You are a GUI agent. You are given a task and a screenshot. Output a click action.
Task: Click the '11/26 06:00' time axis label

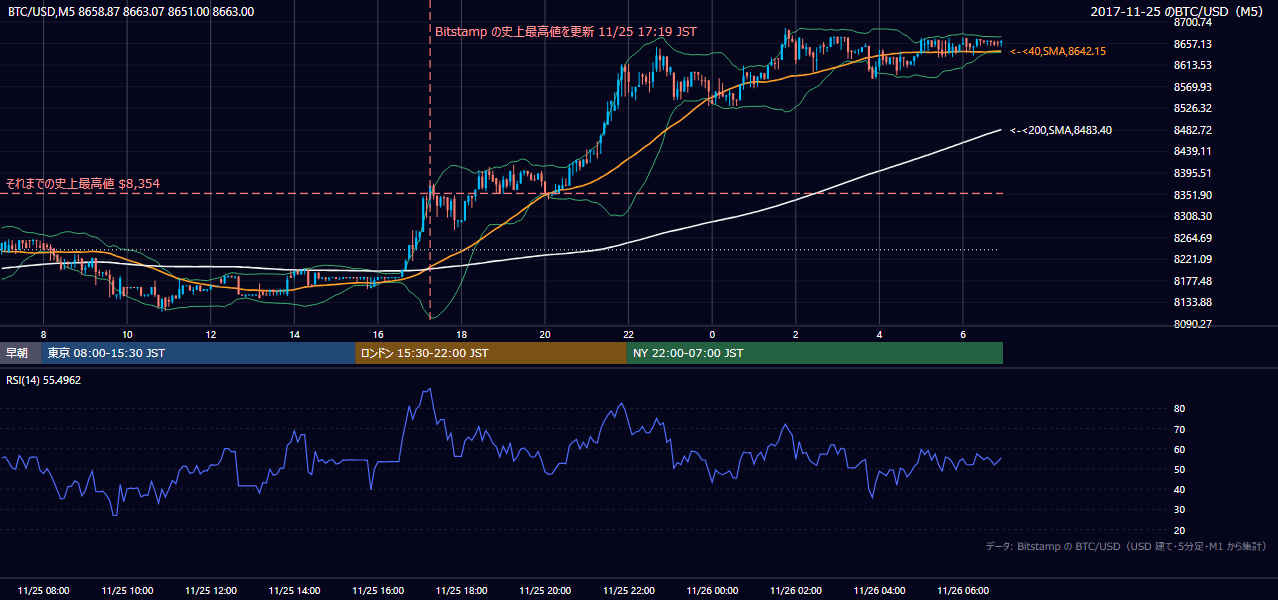pyautogui.click(x=962, y=591)
